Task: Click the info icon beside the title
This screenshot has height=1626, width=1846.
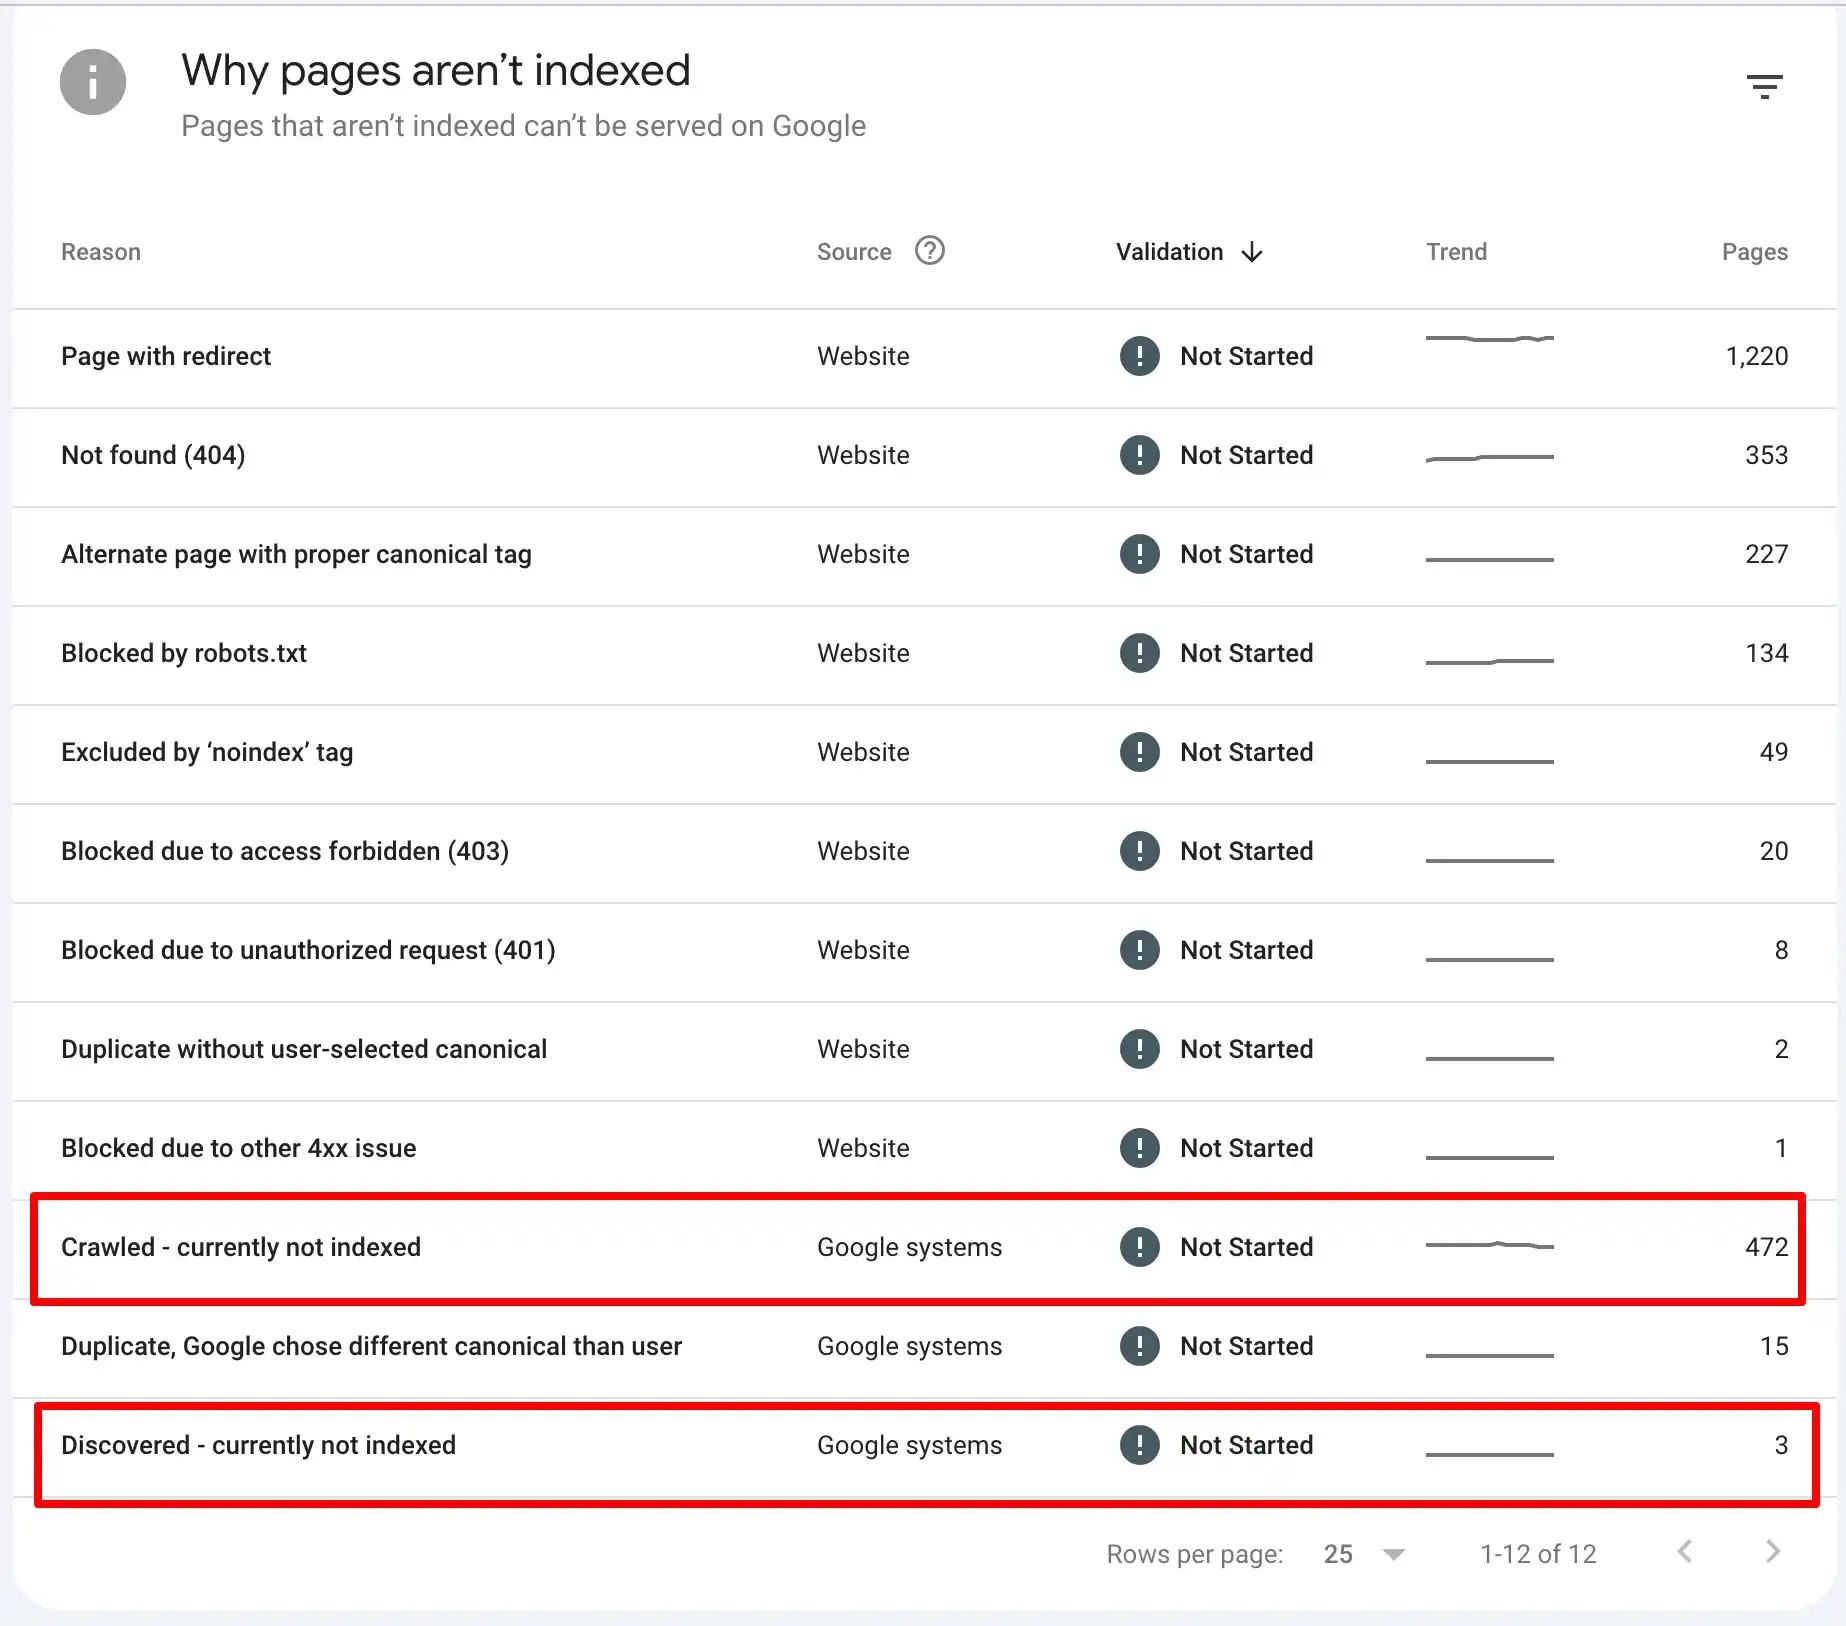Action: (93, 82)
